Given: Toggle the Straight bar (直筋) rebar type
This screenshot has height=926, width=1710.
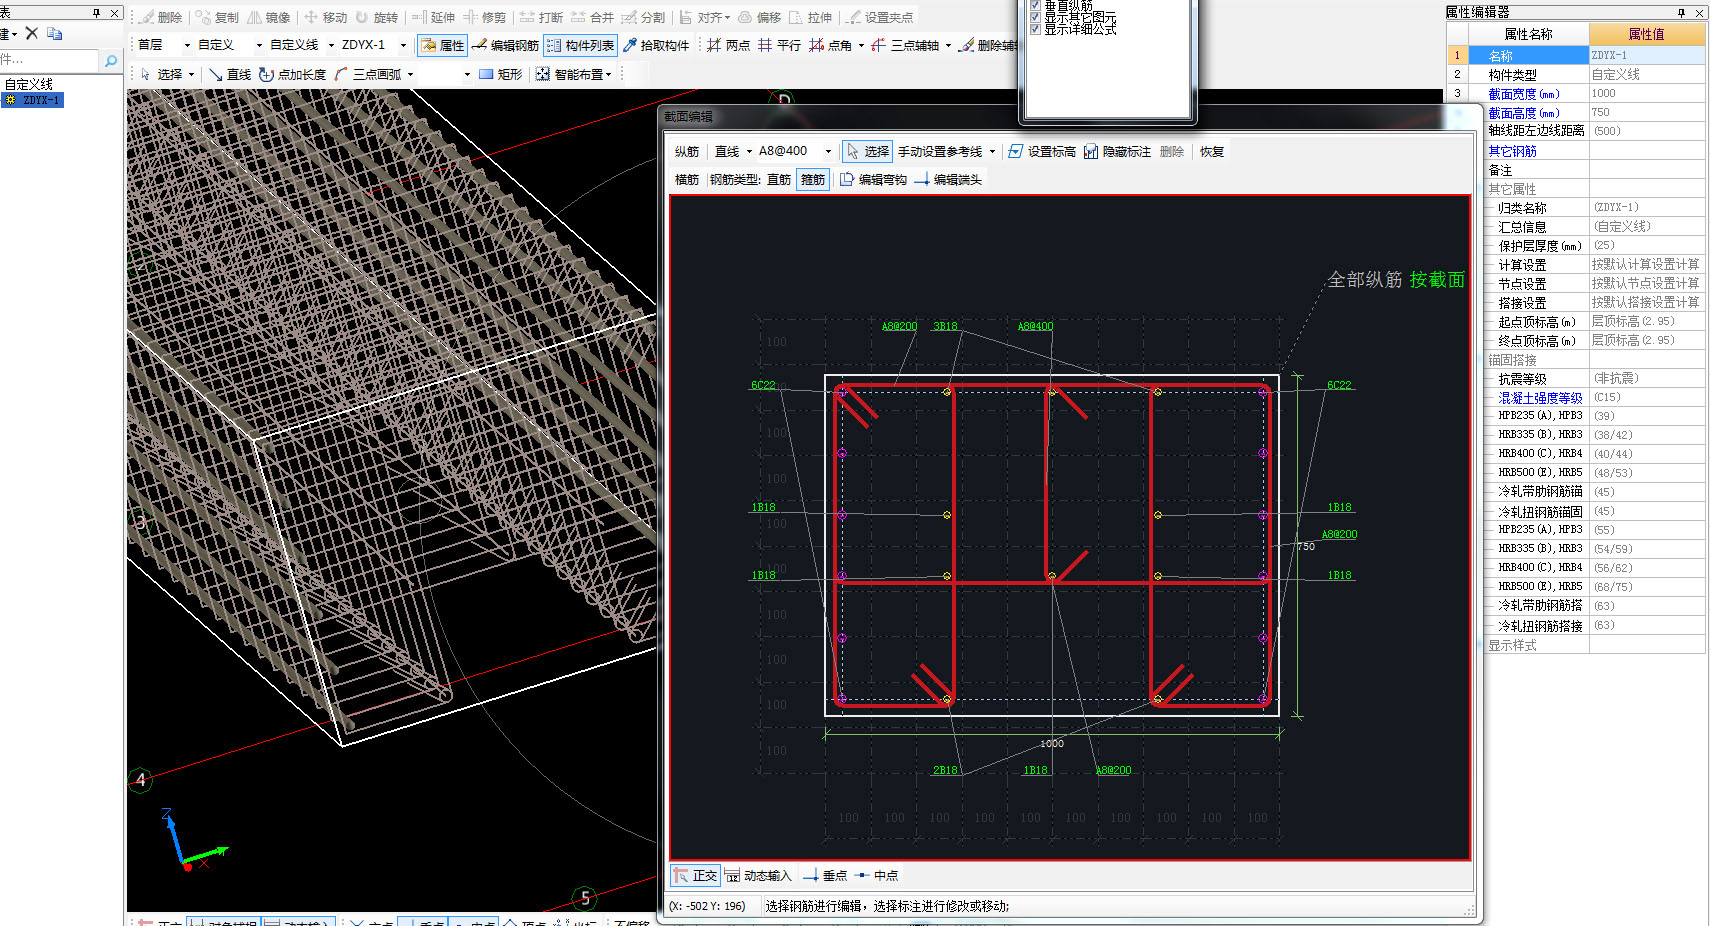Looking at the screenshot, I should [779, 179].
